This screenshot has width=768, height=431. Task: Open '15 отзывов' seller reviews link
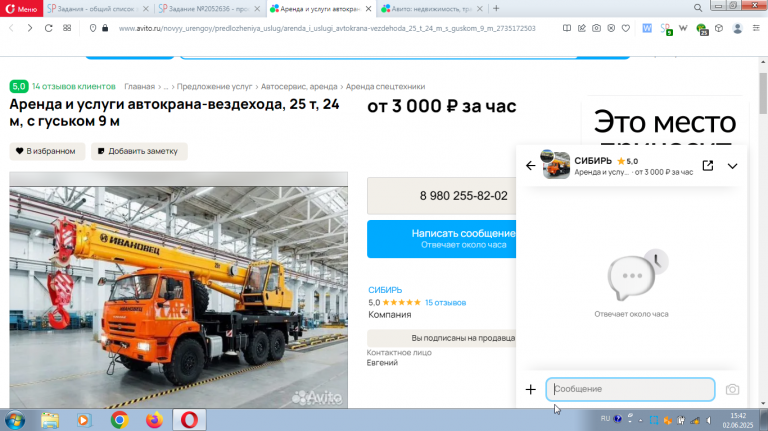pyautogui.click(x=445, y=303)
